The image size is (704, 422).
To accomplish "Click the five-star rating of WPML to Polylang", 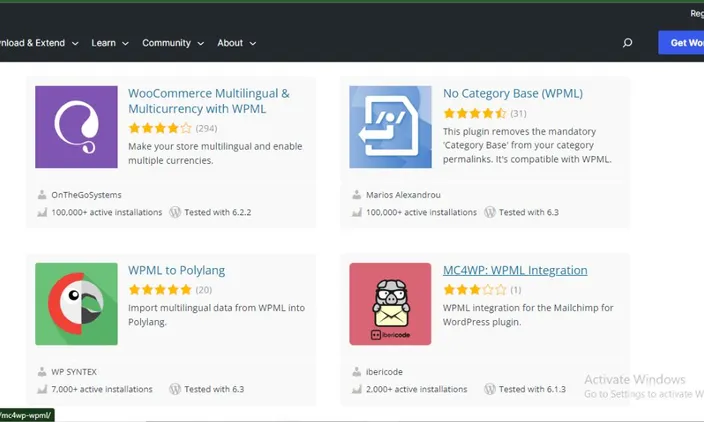I will [x=160, y=290].
